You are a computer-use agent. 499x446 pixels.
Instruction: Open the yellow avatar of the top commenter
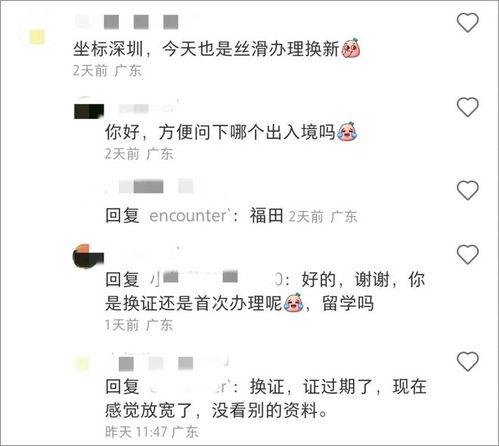coord(37,37)
